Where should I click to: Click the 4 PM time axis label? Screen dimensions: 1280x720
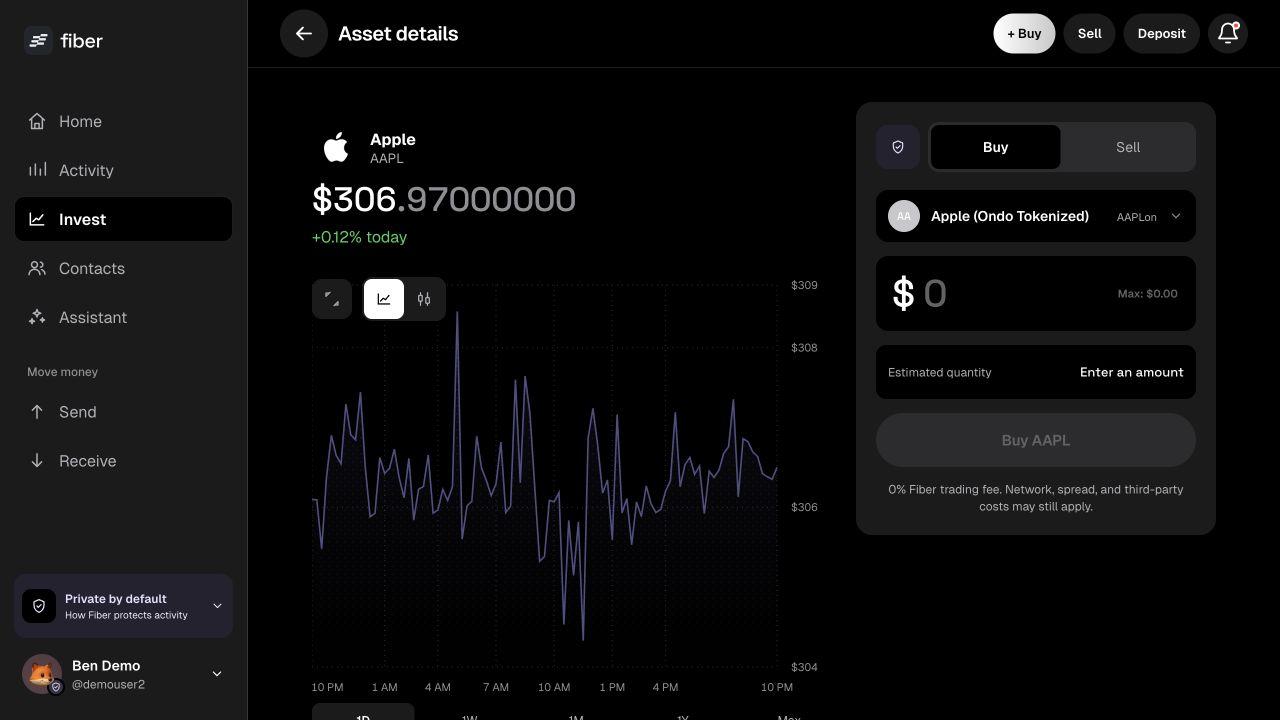point(665,687)
